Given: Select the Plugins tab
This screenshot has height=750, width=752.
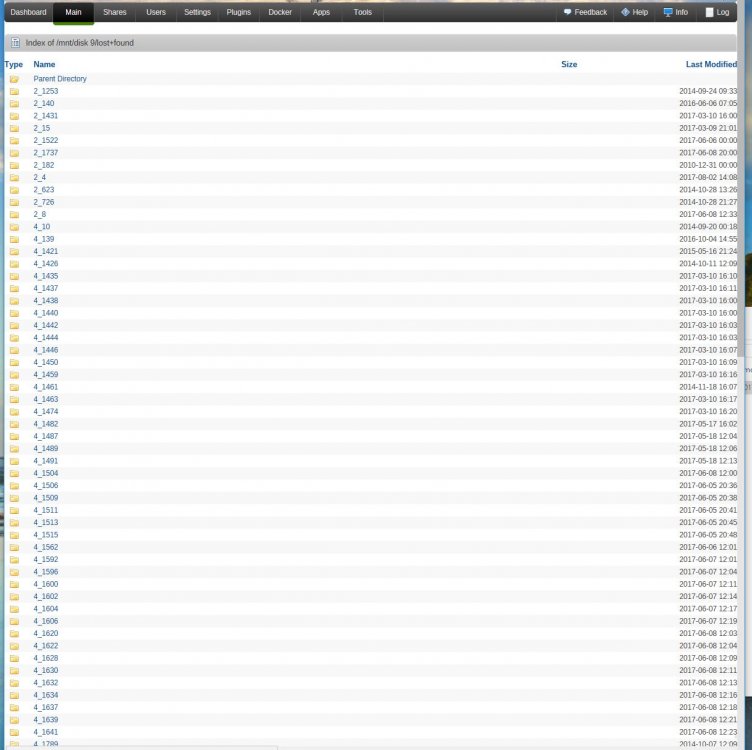Looking at the screenshot, I should 238,12.
